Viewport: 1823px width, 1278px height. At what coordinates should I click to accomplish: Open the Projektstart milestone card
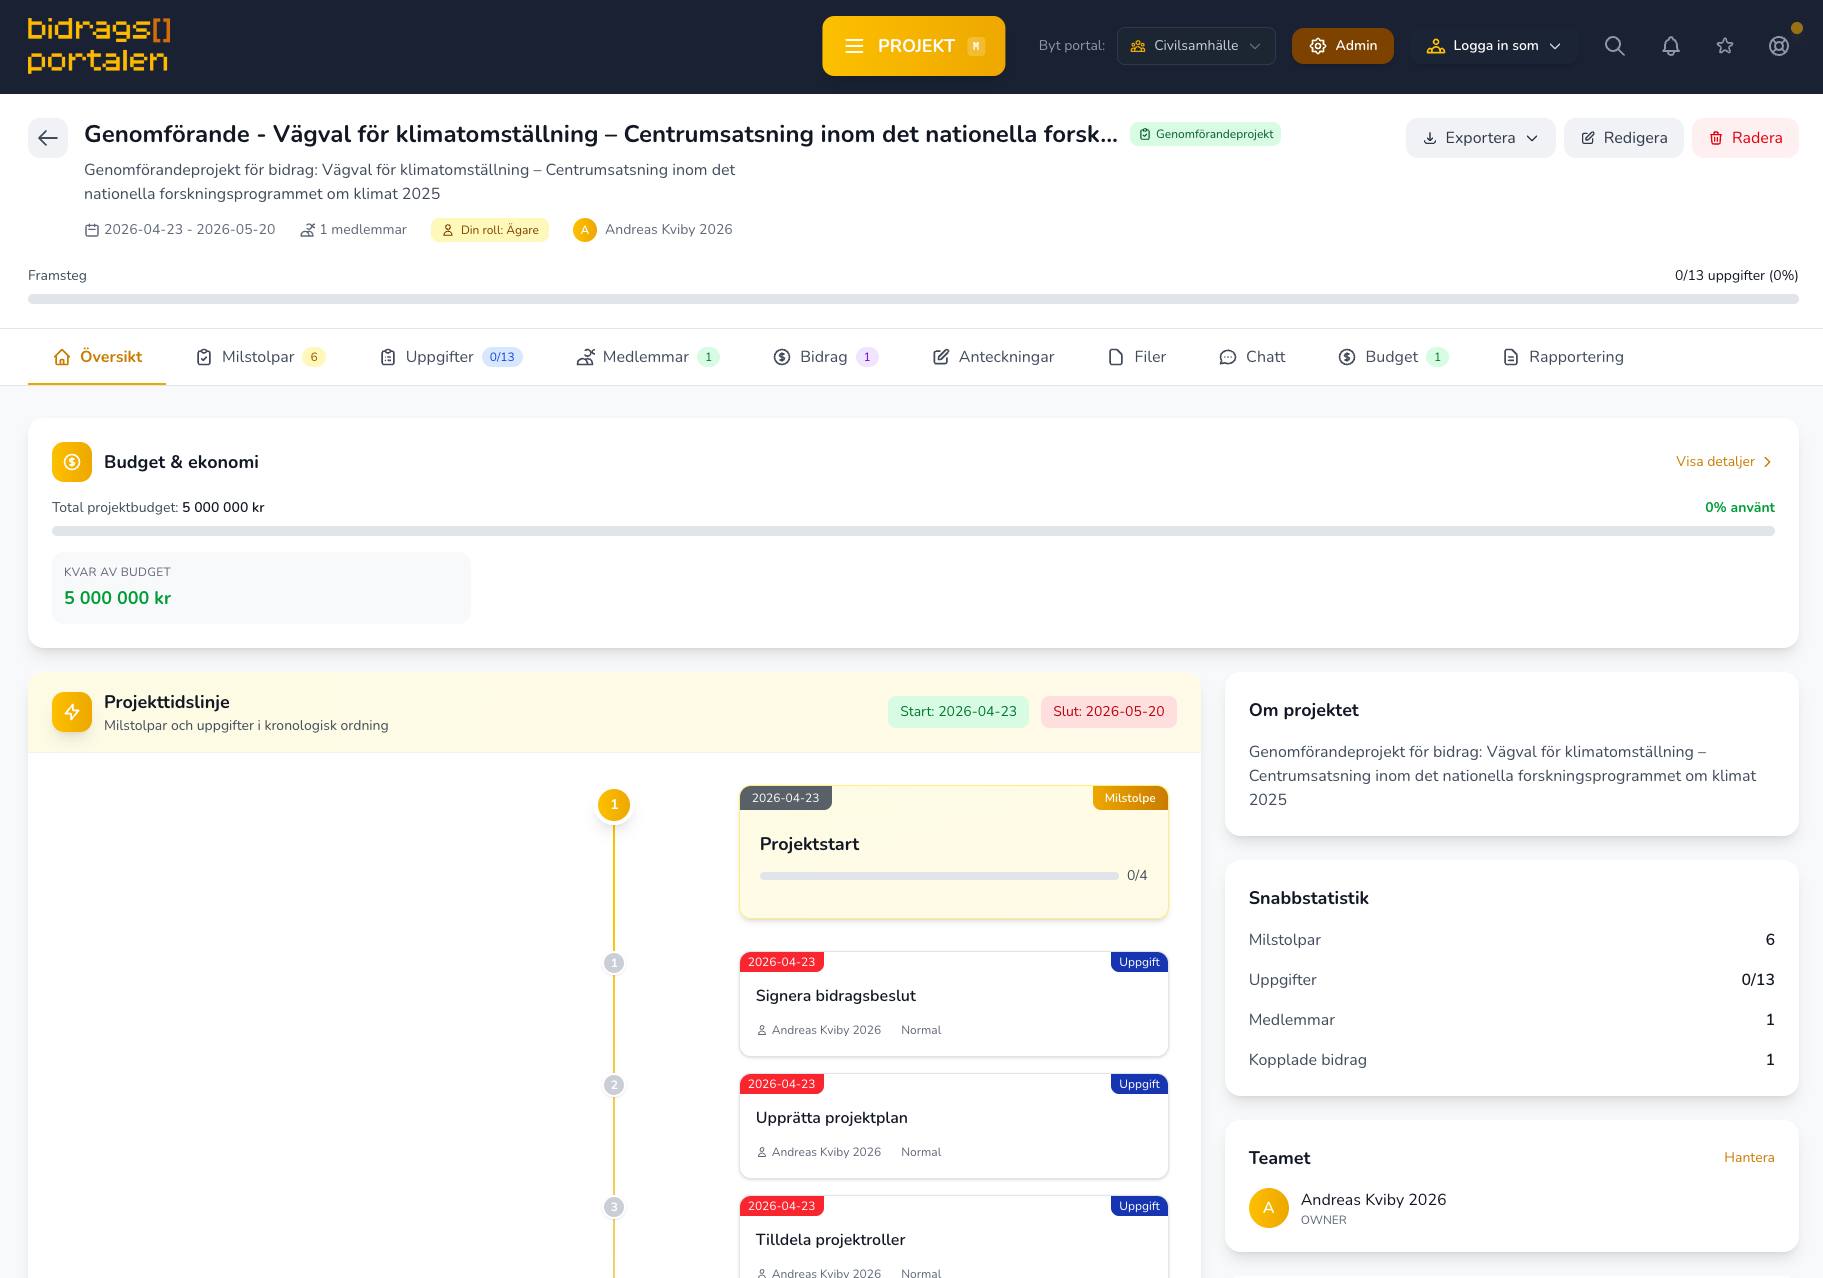click(x=954, y=853)
